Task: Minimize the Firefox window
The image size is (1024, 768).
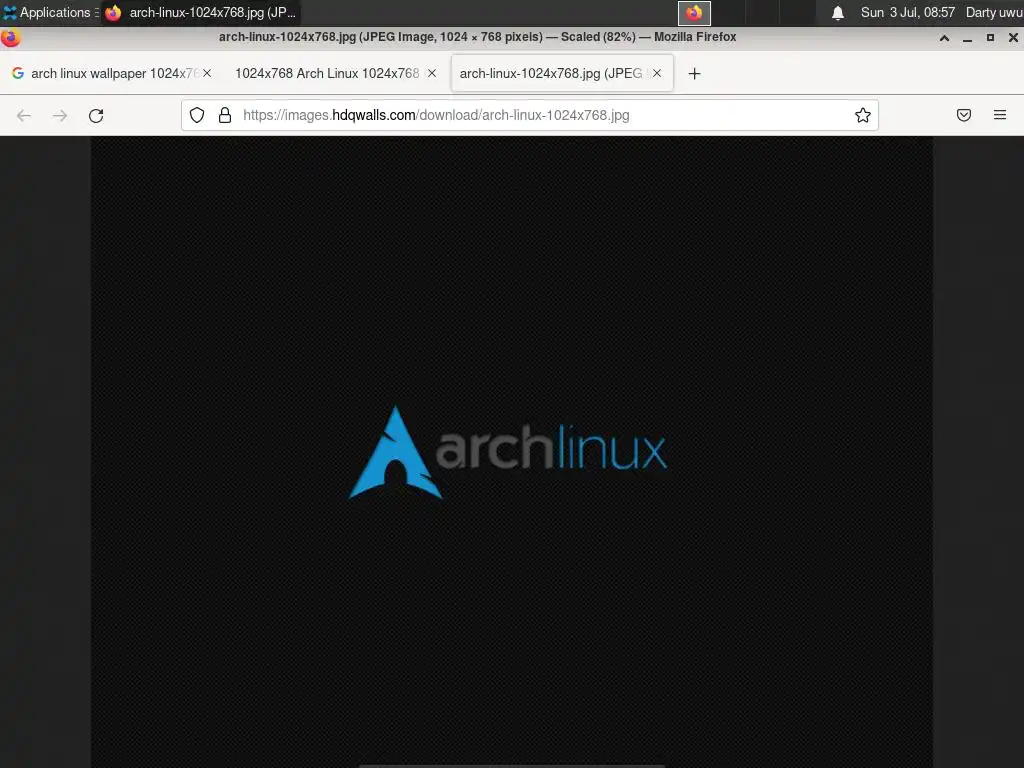Action: pos(967,38)
